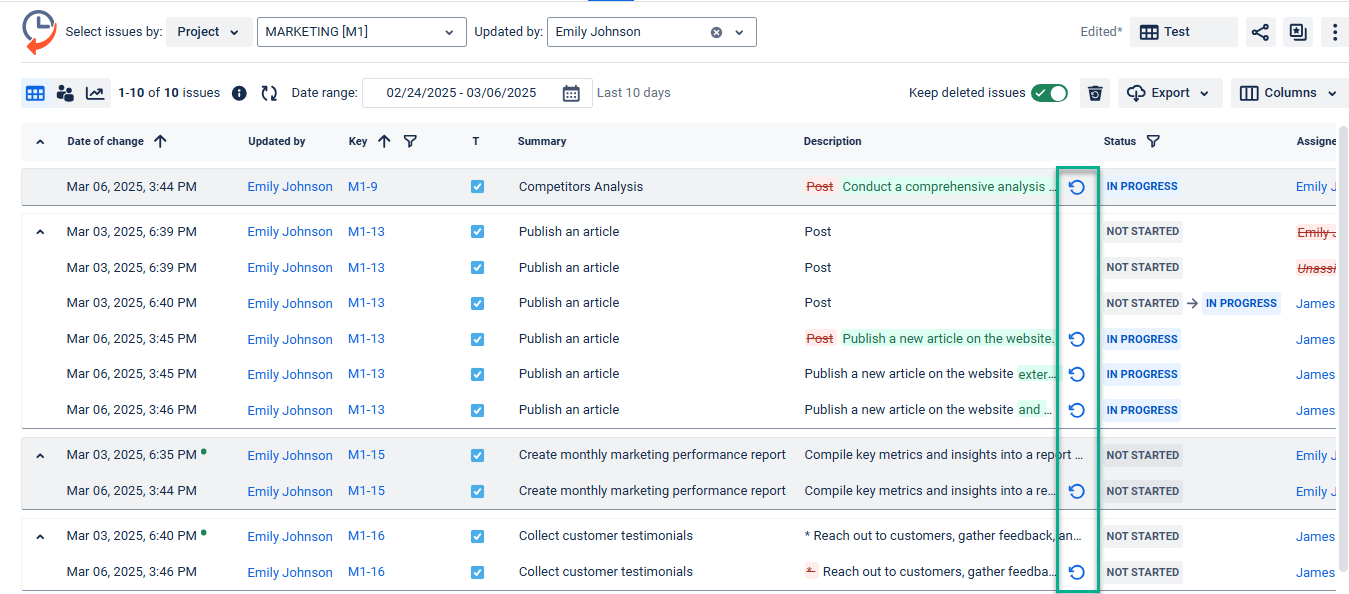Image resolution: width=1349 pixels, height=594 pixels.
Task: Open the Project selector dropdown
Action: pos(208,32)
